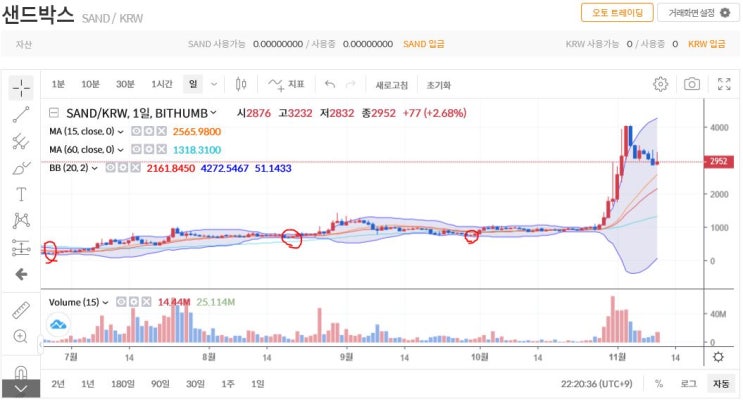Select the ruler measure tool
This screenshot has width=743, height=409.
click(x=21, y=310)
